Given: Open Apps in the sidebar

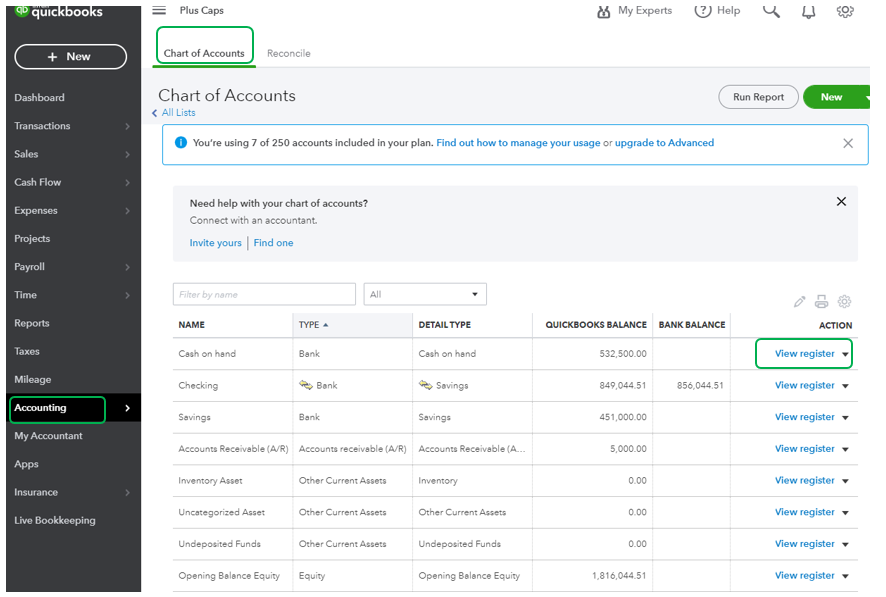Looking at the screenshot, I should coord(27,464).
